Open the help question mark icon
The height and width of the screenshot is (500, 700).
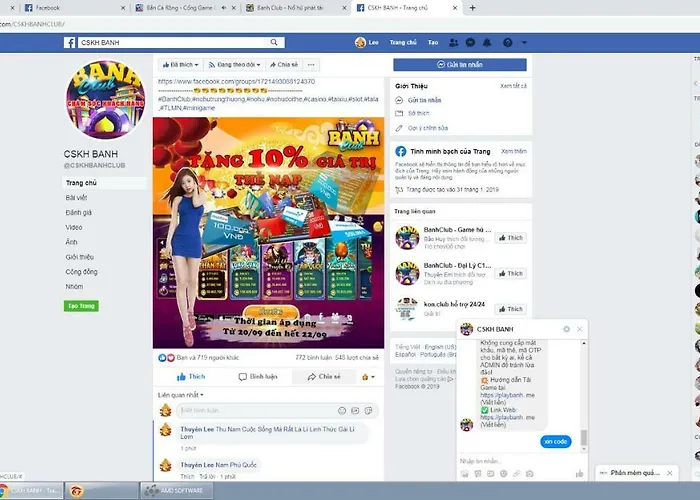coord(508,42)
